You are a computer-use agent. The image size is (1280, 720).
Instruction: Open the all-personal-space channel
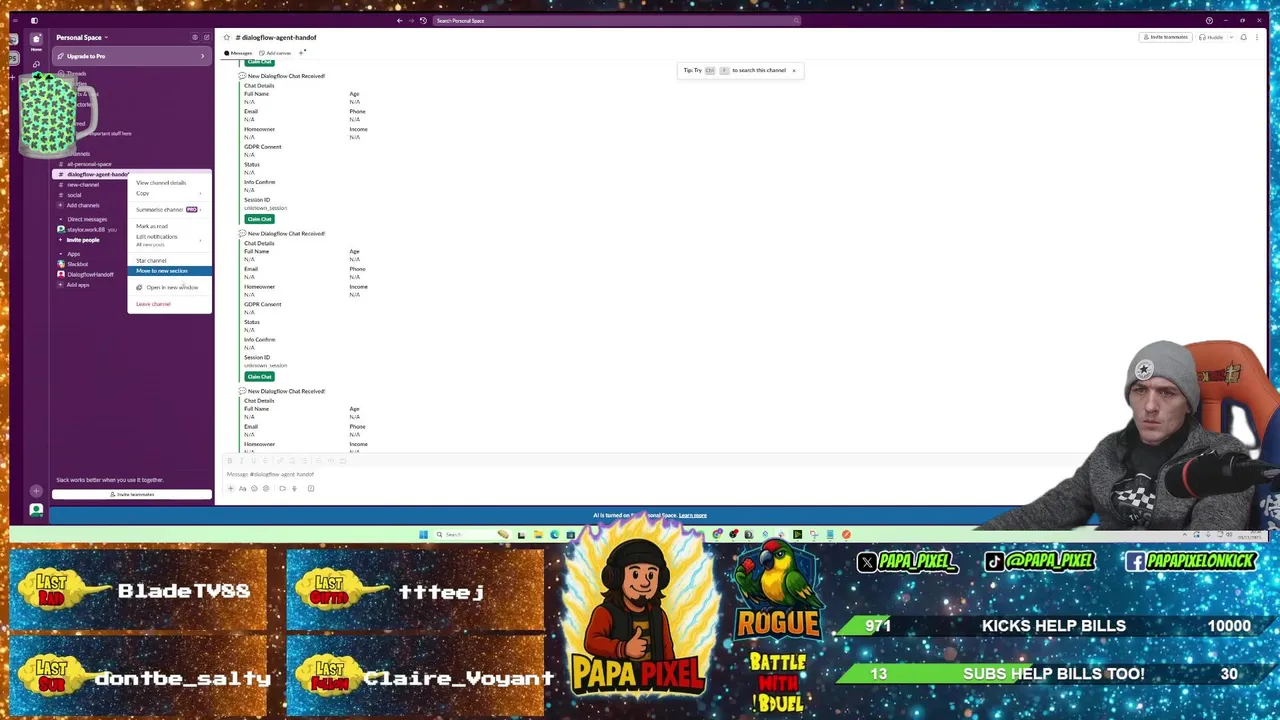coord(89,164)
